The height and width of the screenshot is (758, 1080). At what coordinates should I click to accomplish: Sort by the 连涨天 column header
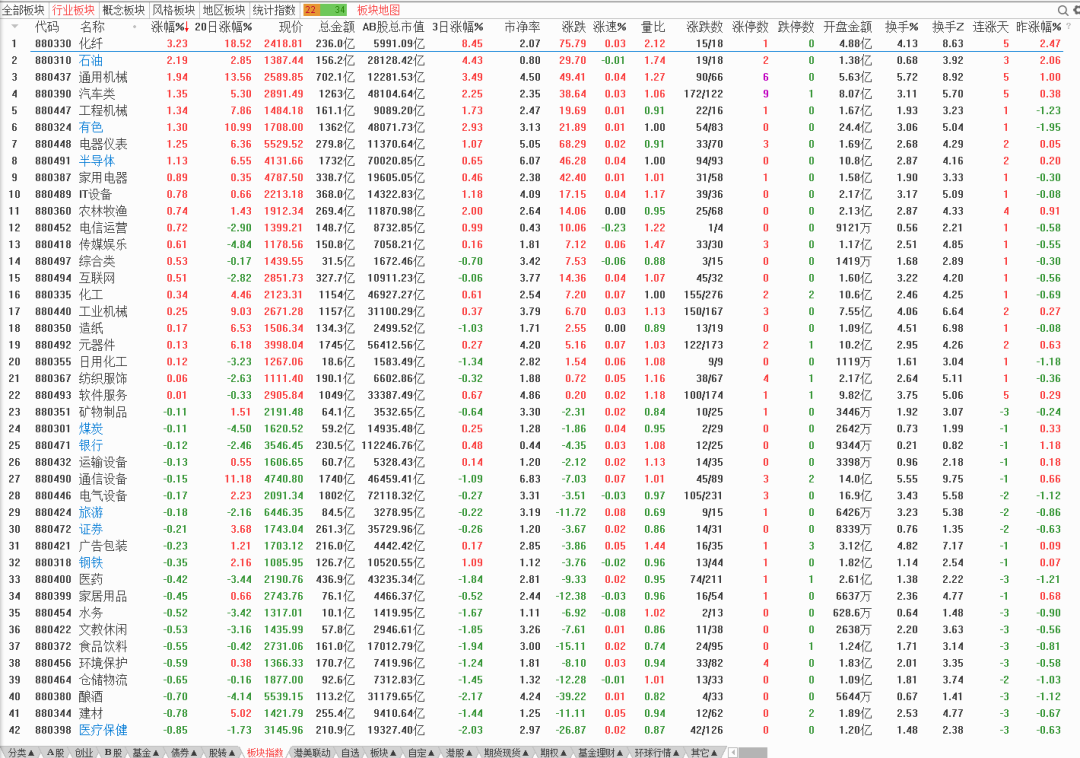tap(990, 27)
